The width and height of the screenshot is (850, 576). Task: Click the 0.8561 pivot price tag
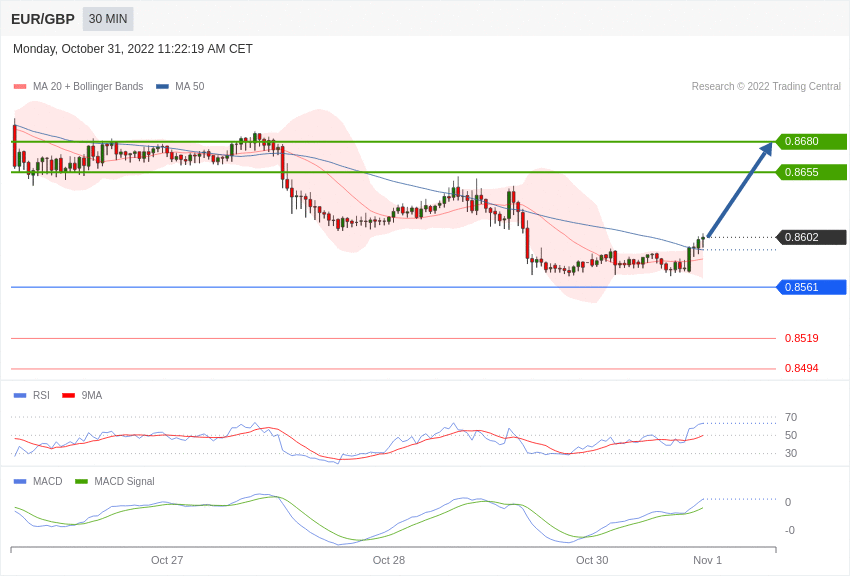(x=811, y=287)
